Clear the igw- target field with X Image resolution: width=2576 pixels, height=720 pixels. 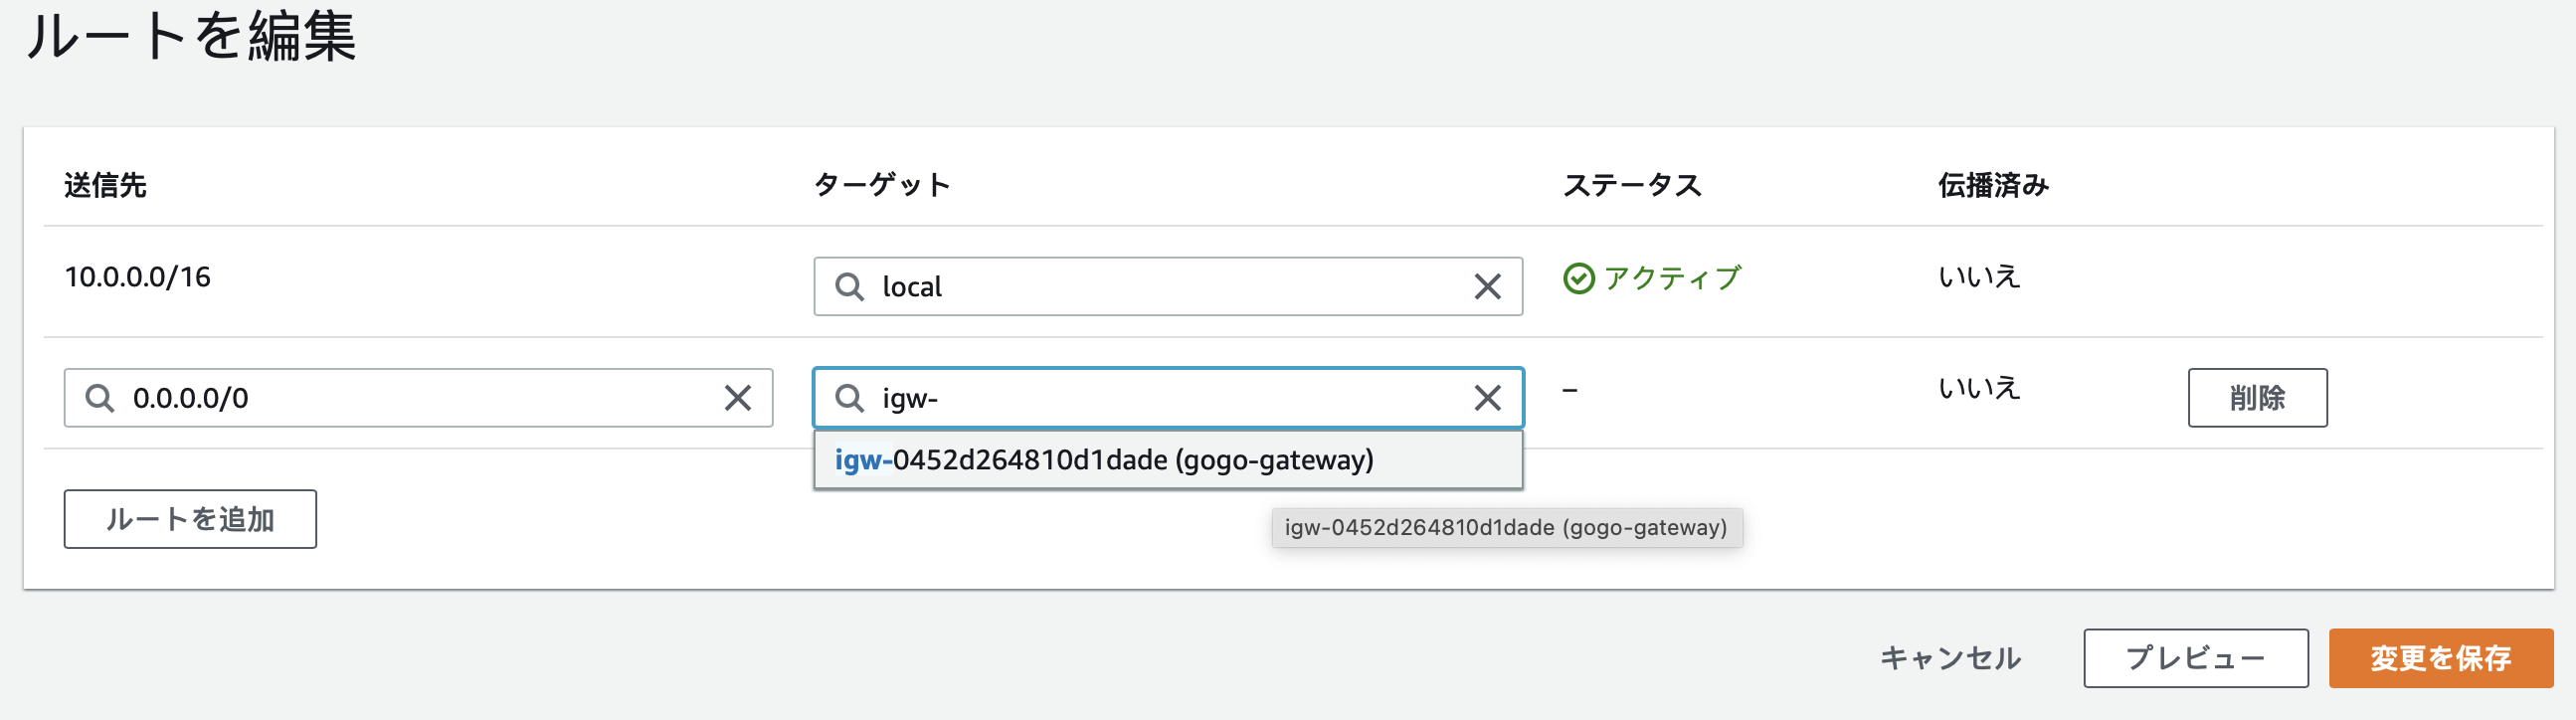[1487, 398]
